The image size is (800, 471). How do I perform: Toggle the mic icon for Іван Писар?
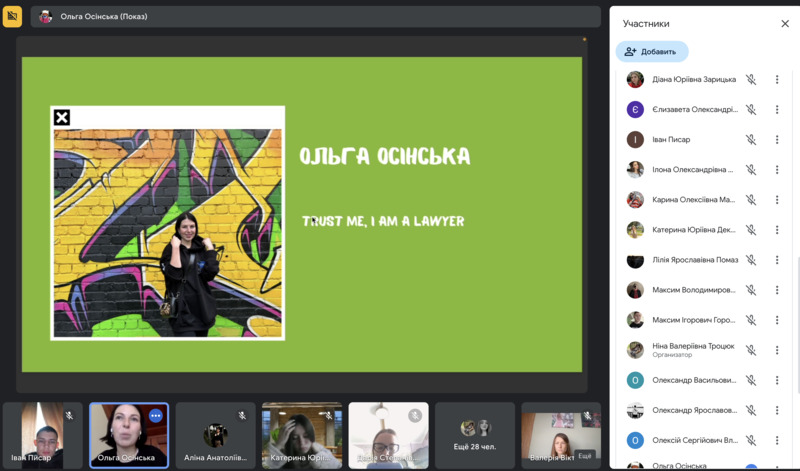pyautogui.click(x=751, y=140)
